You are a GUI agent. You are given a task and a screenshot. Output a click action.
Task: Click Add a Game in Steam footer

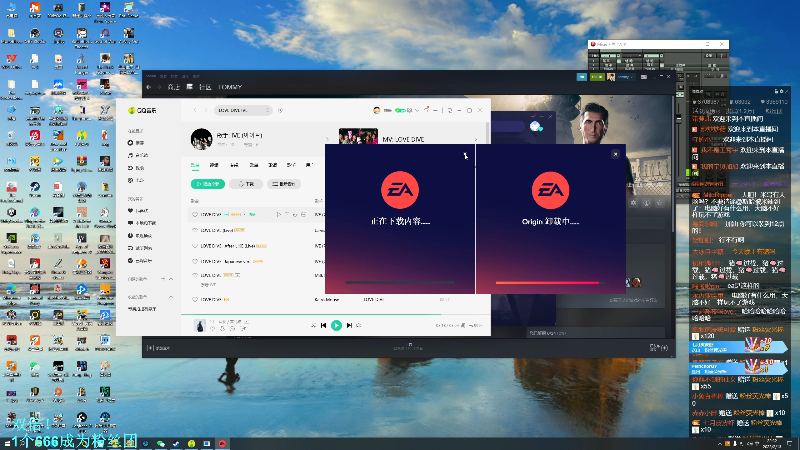(159, 348)
